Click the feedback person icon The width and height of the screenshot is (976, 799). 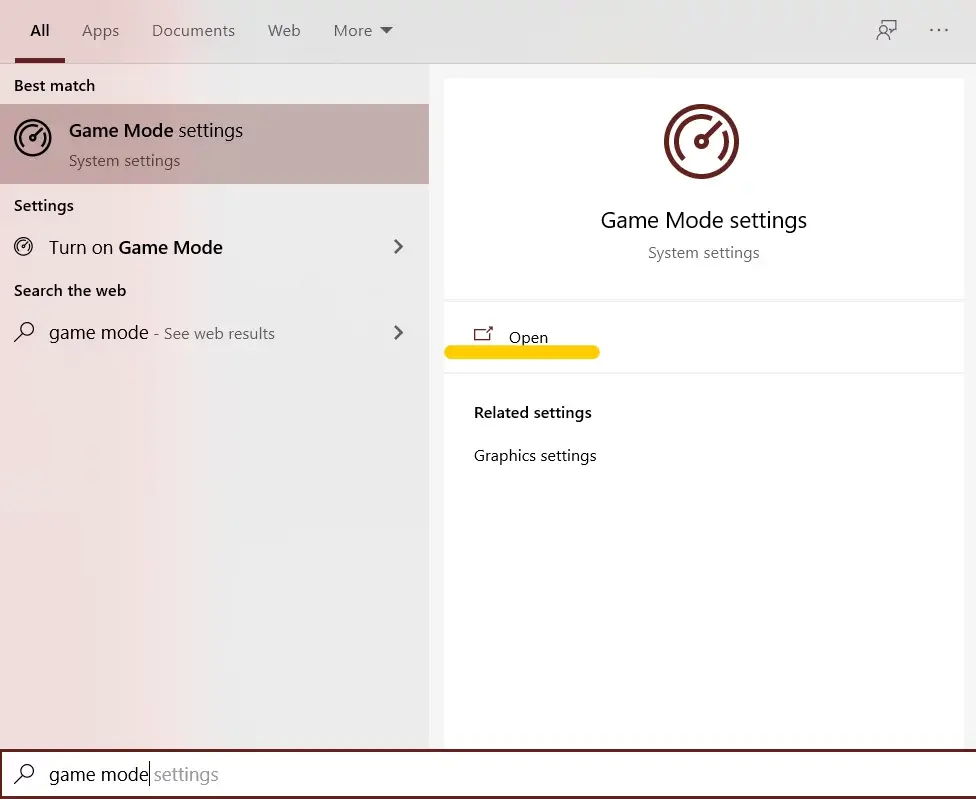[x=886, y=30]
